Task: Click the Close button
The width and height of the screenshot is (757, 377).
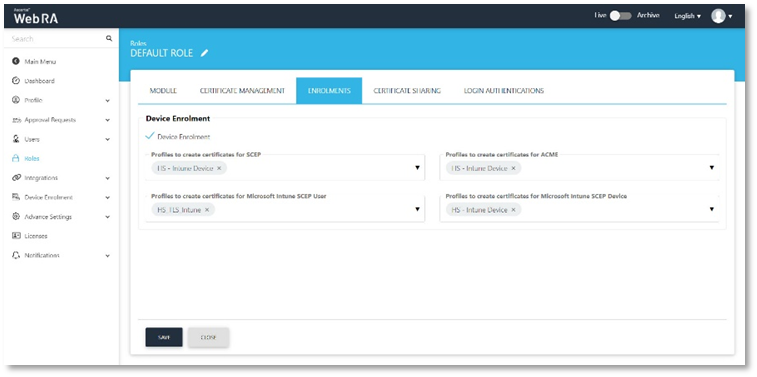Action: click(x=208, y=337)
